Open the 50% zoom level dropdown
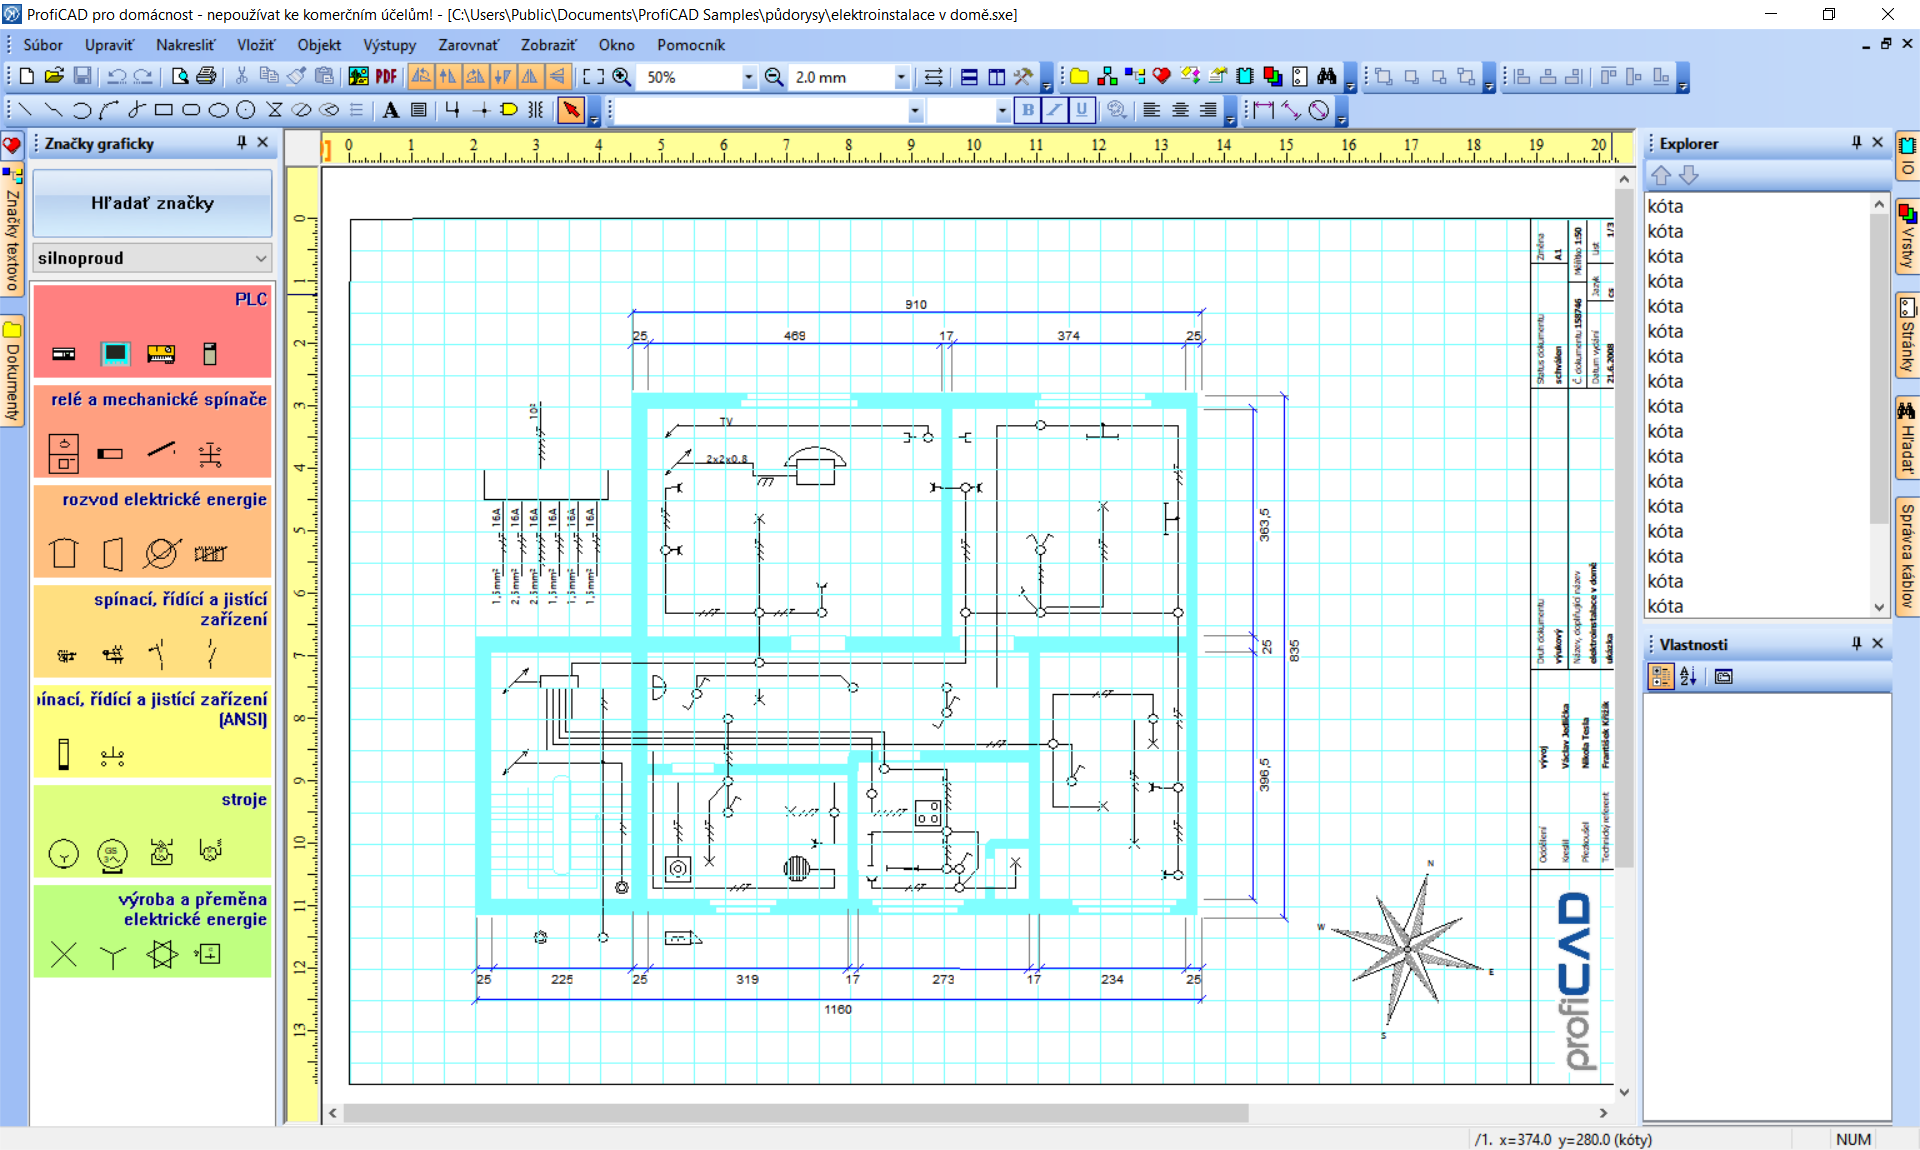 748,77
